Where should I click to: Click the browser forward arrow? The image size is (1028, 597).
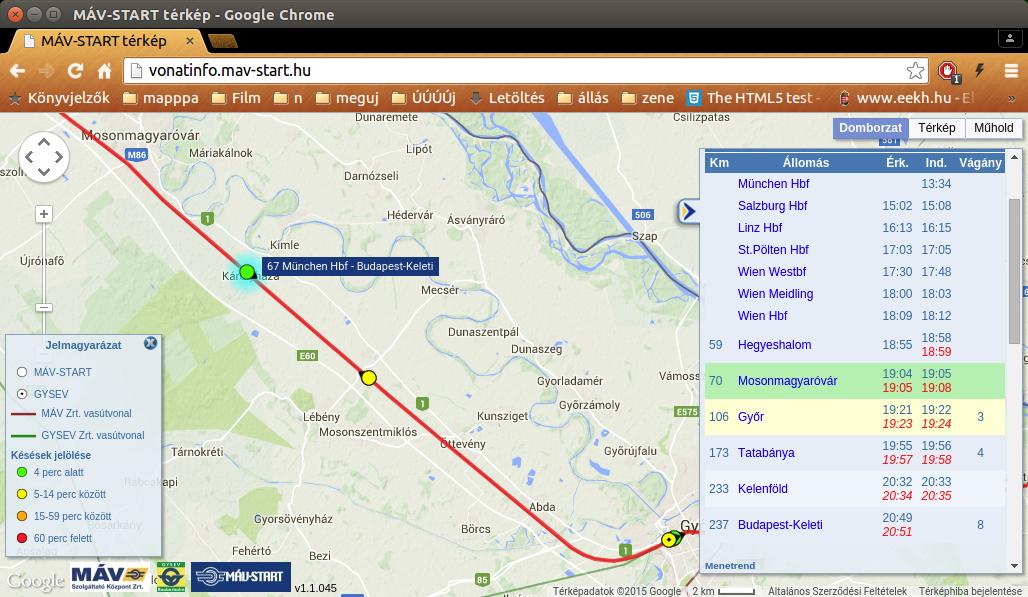point(46,70)
